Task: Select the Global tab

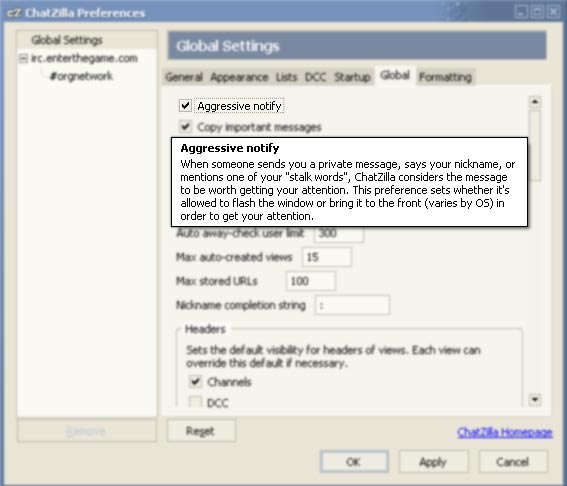Action: click(395, 75)
